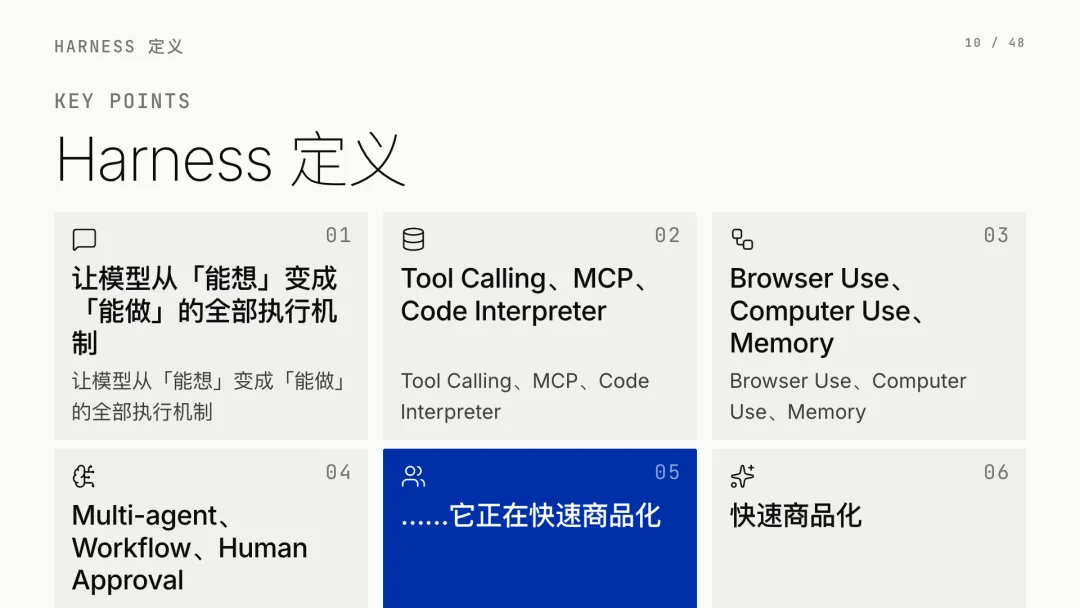Click the card 06 title 快速商品化
The image size is (1080, 608).
[x=796, y=516]
